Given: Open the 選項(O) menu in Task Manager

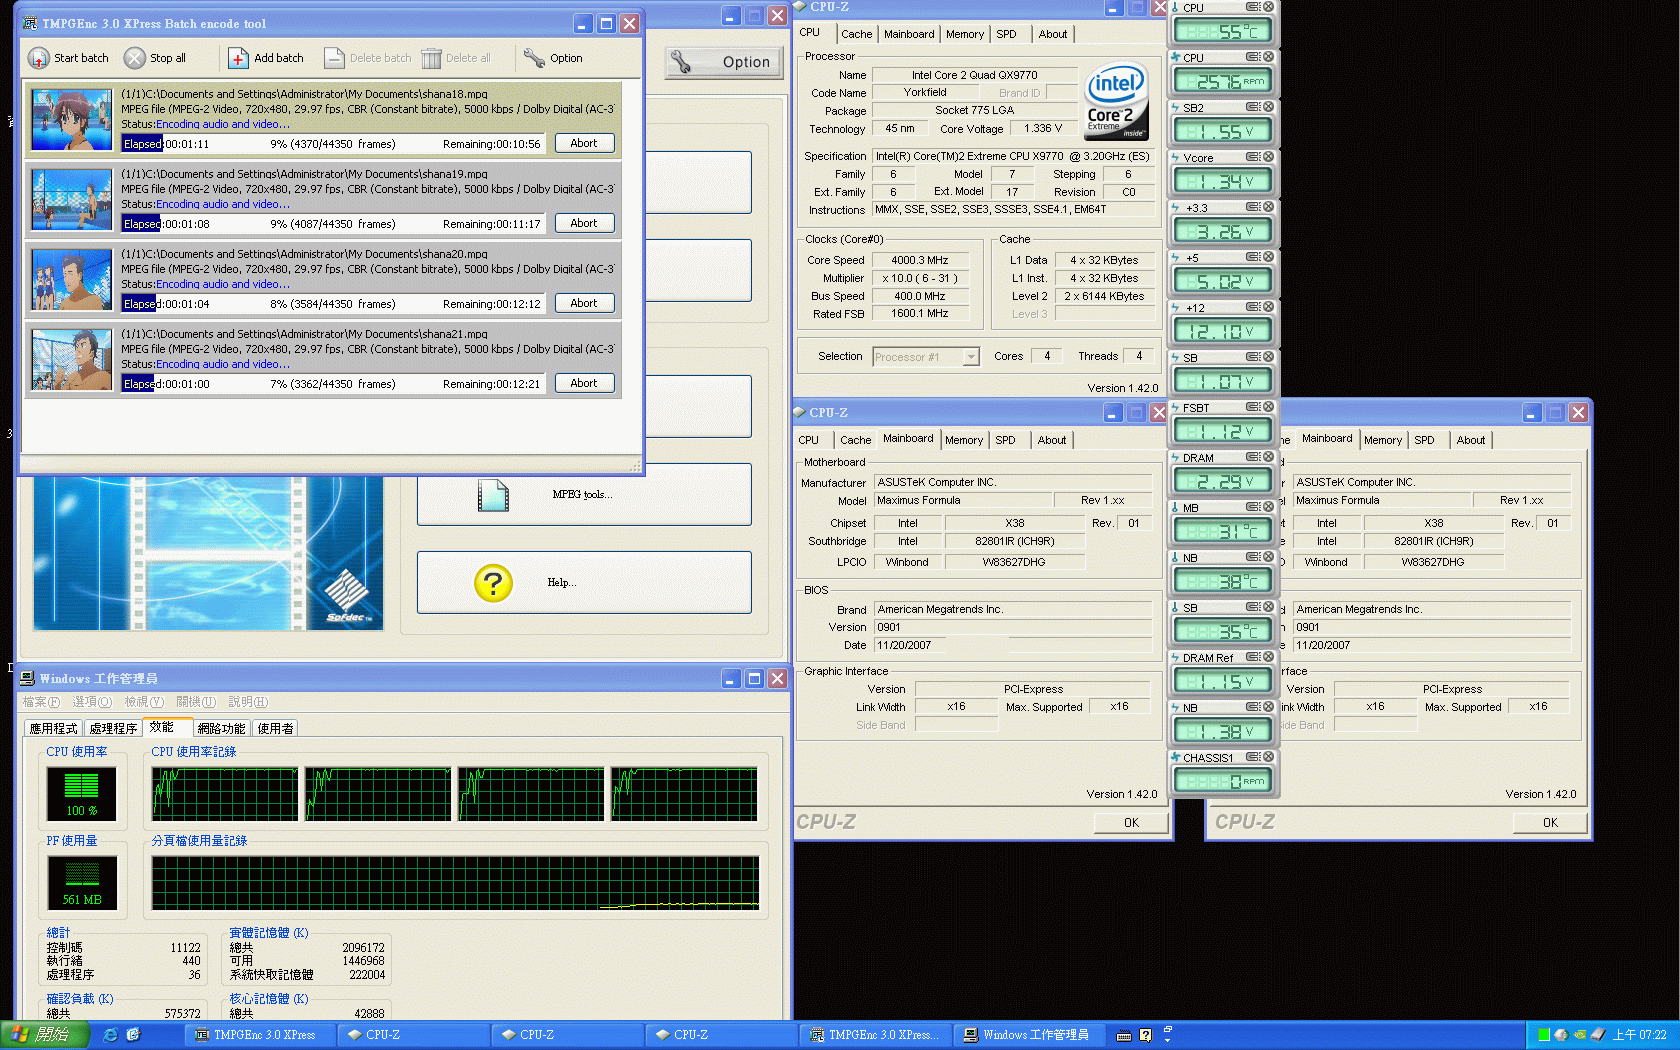Looking at the screenshot, I should (x=92, y=702).
